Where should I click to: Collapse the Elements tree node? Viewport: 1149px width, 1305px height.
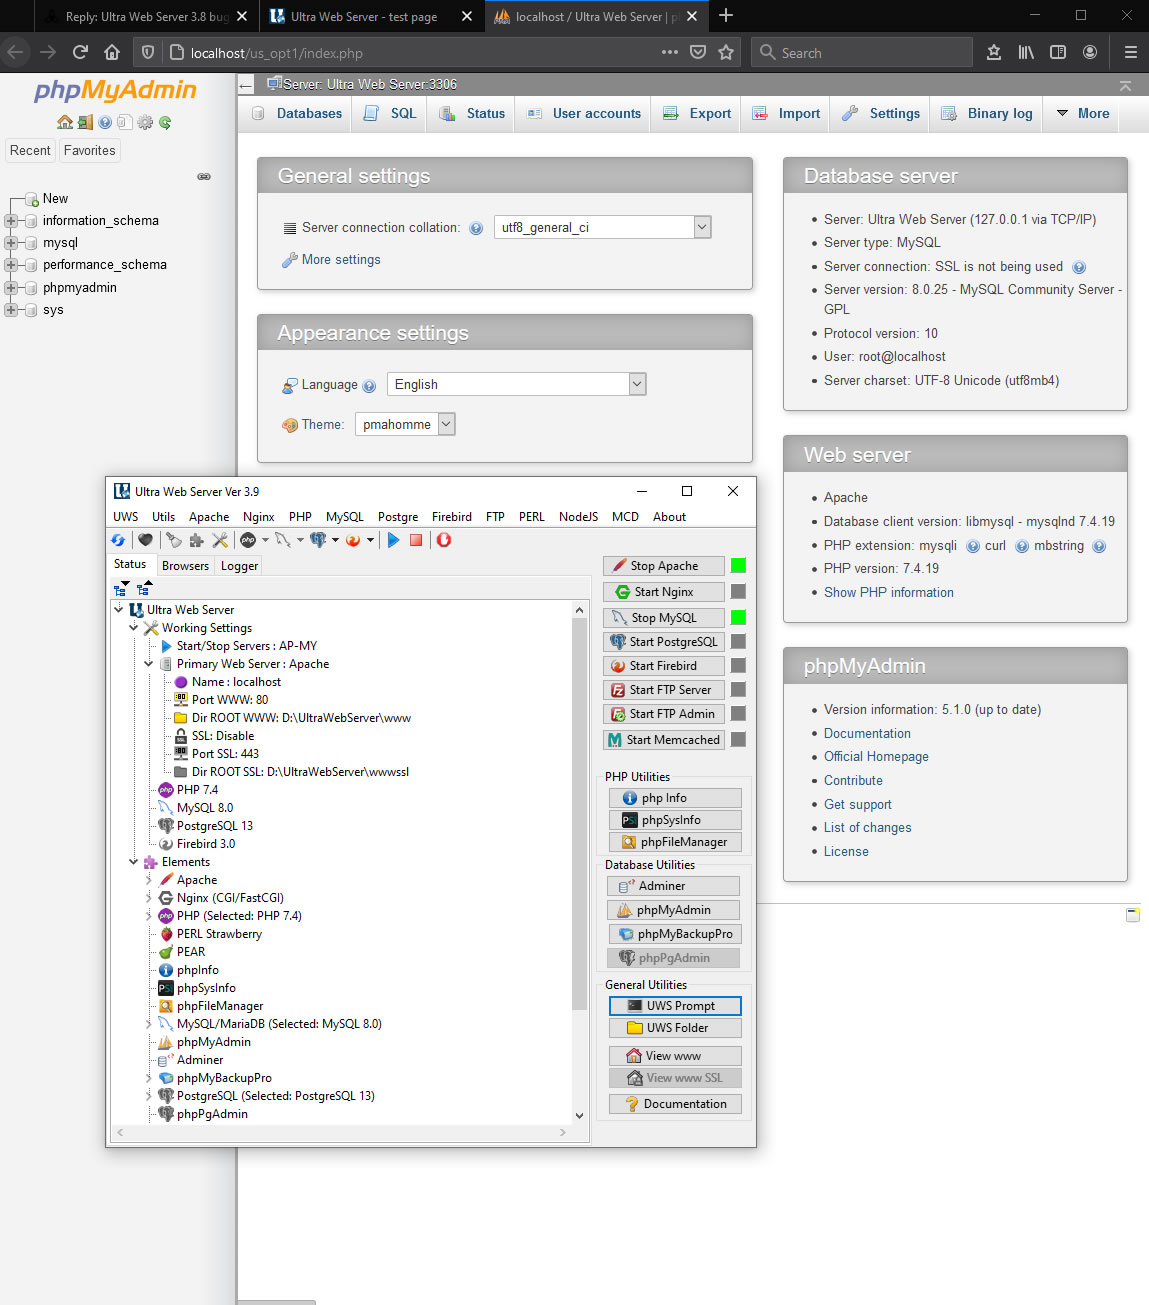pos(134,862)
